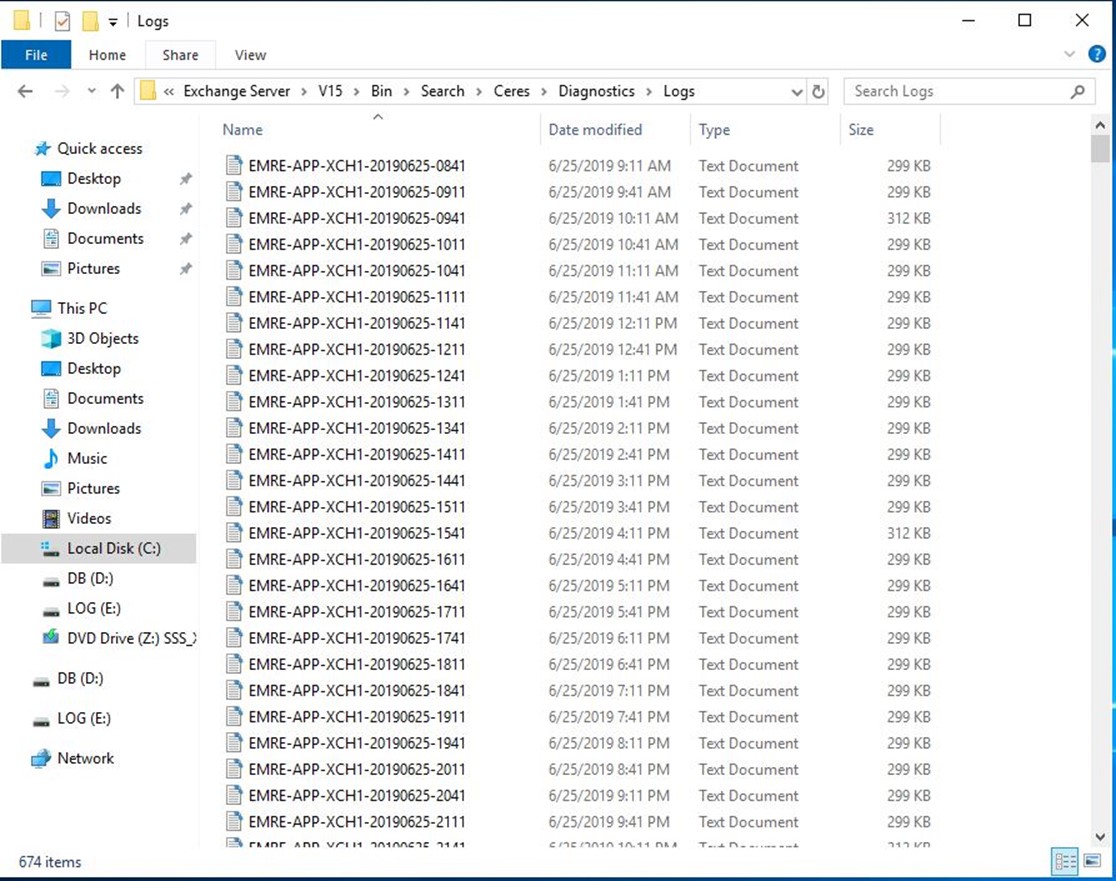Click the pin icon beside Downloads
This screenshot has width=1116, height=881.
pyautogui.click(x=186, y=209)
